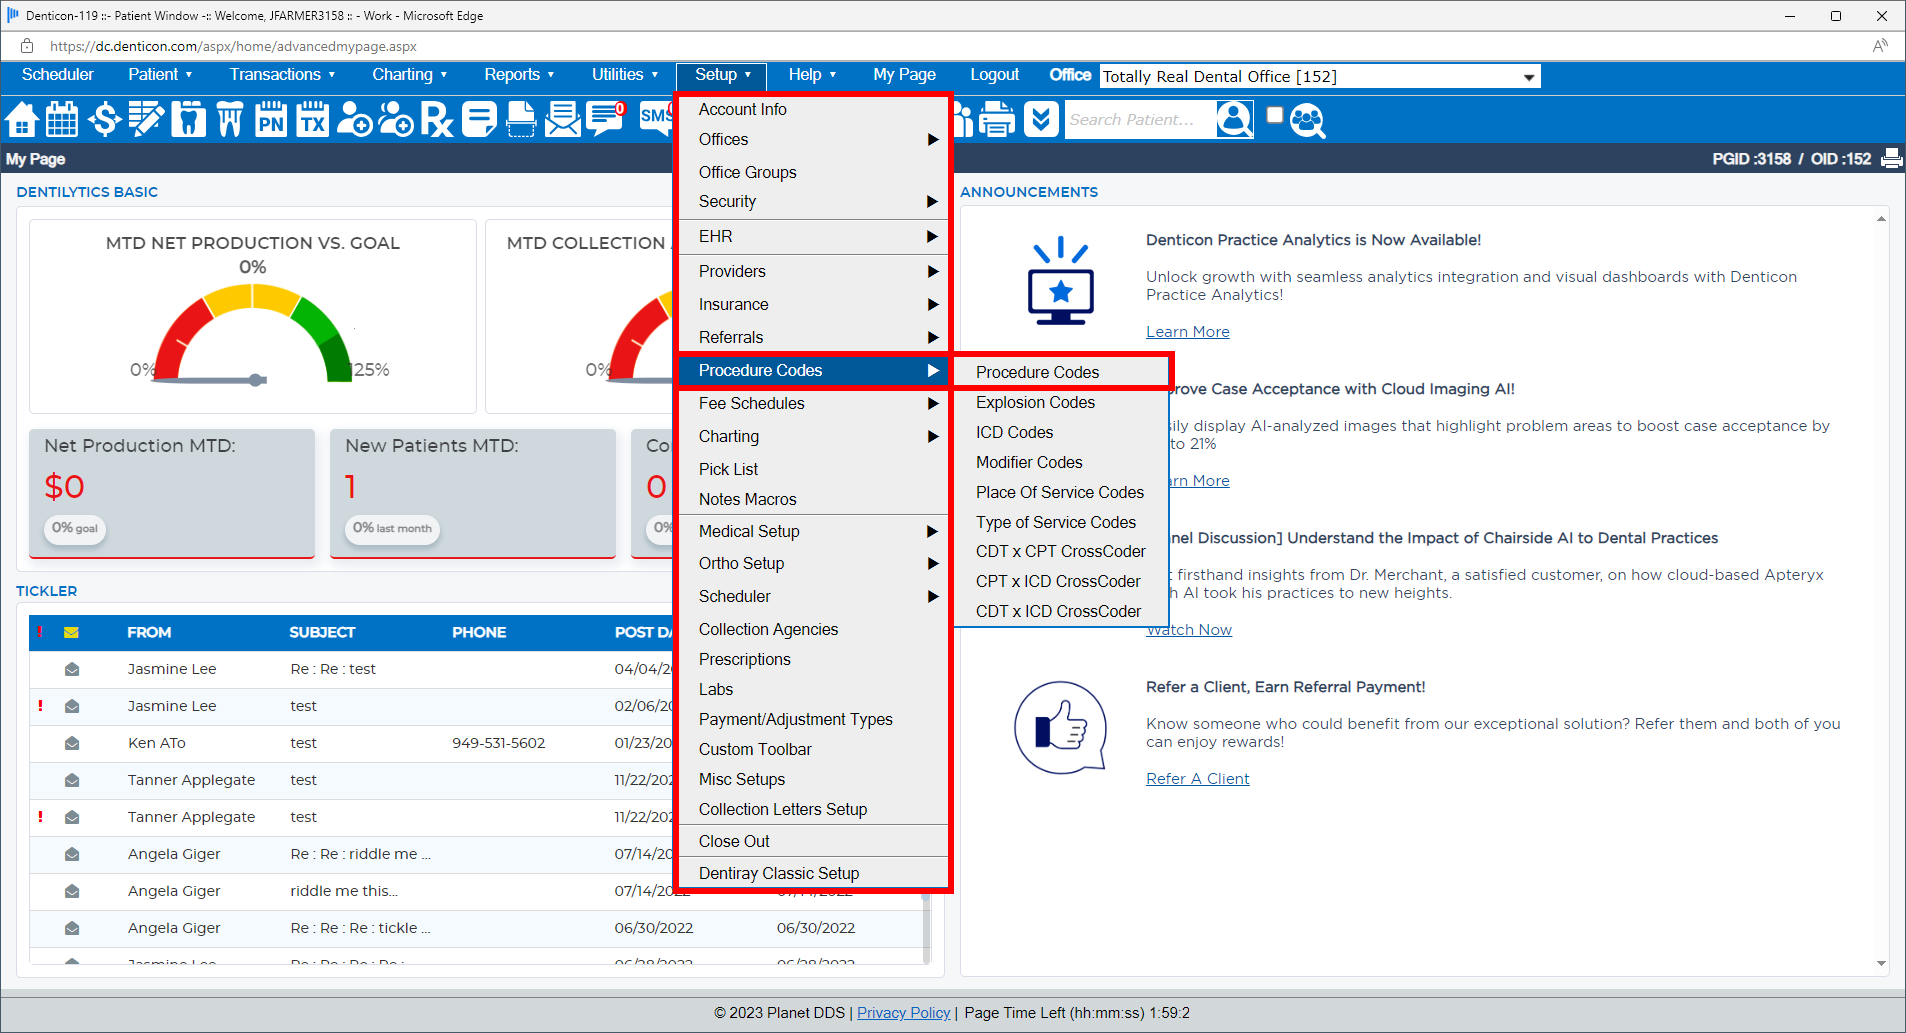Open Account Info from Setup menu
Viewport: 1906px width, 1033px height.
pyautogui.click(x=813, y=110)
